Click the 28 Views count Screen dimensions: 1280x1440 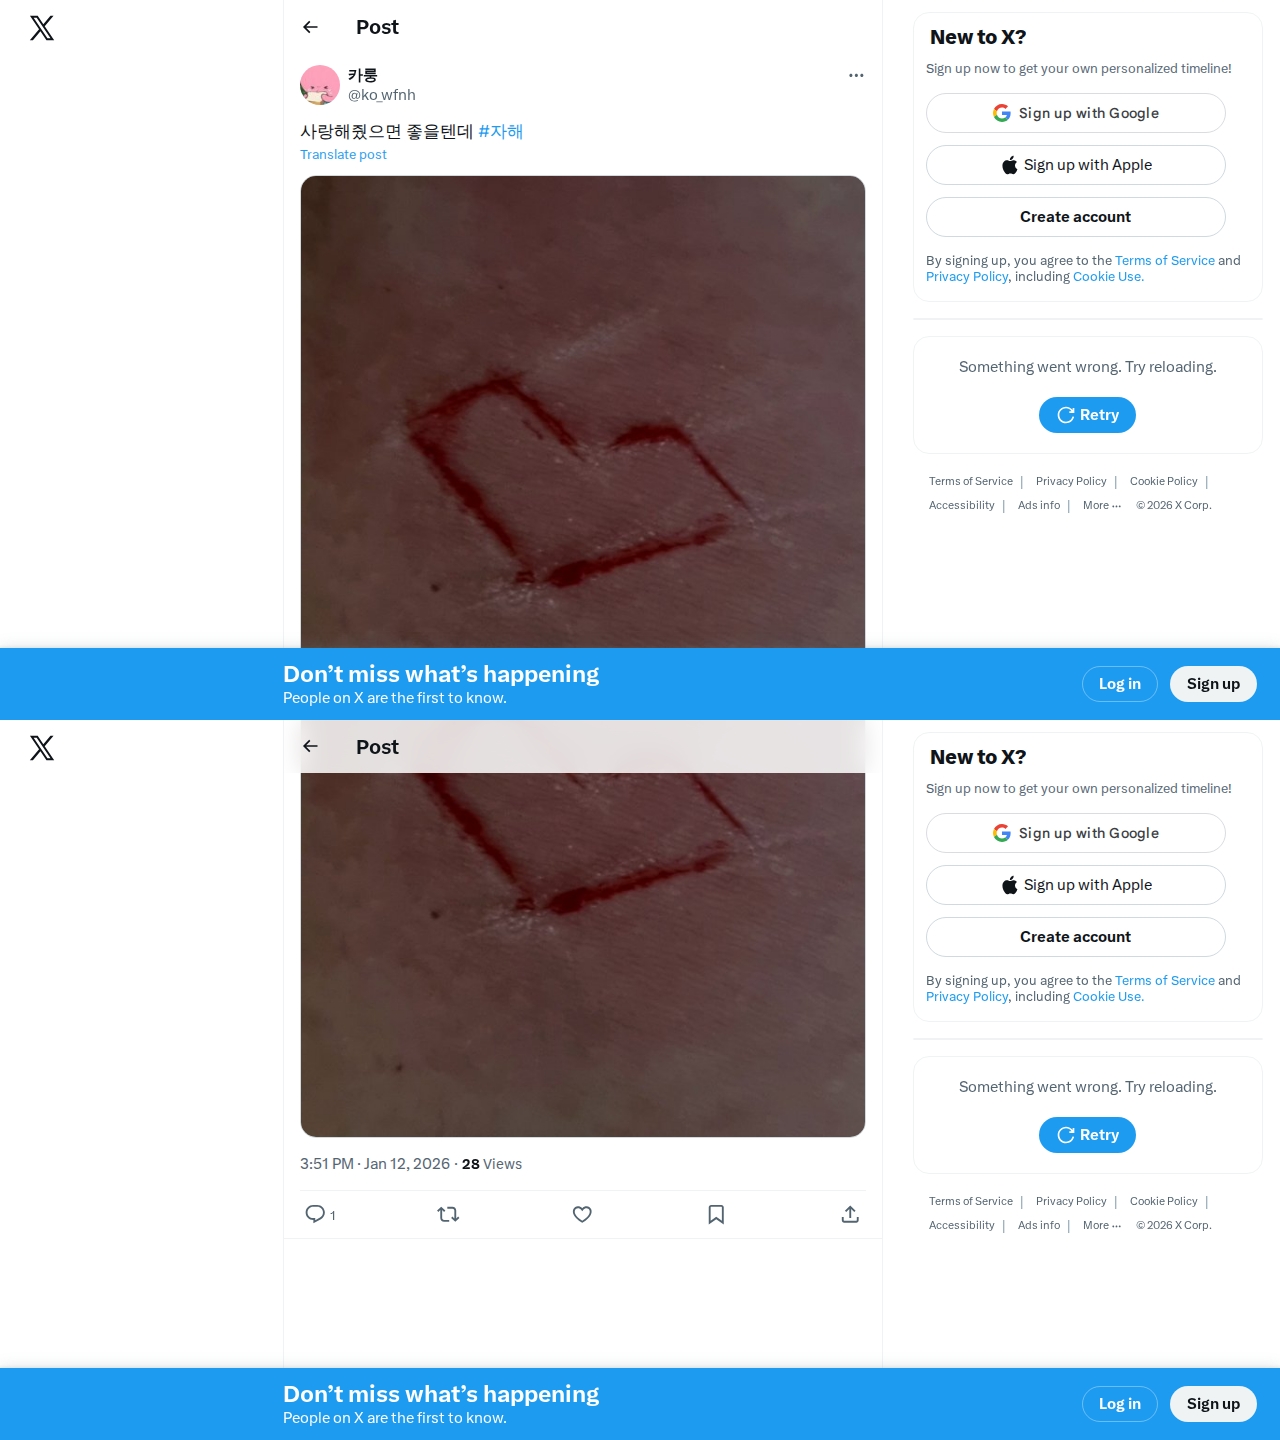(x=492, y=1164)
